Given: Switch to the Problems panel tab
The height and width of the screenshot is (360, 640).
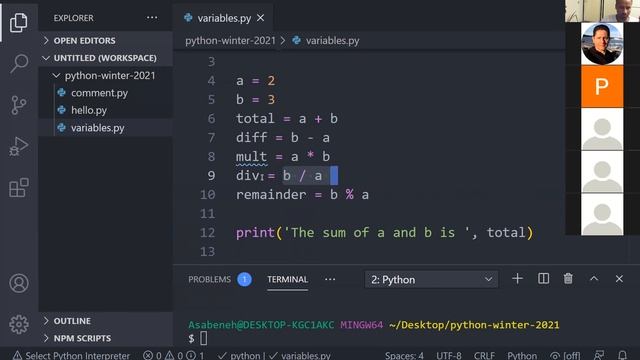Looking at the screenshot, I should pyautogui.click(x=220, y=280).
